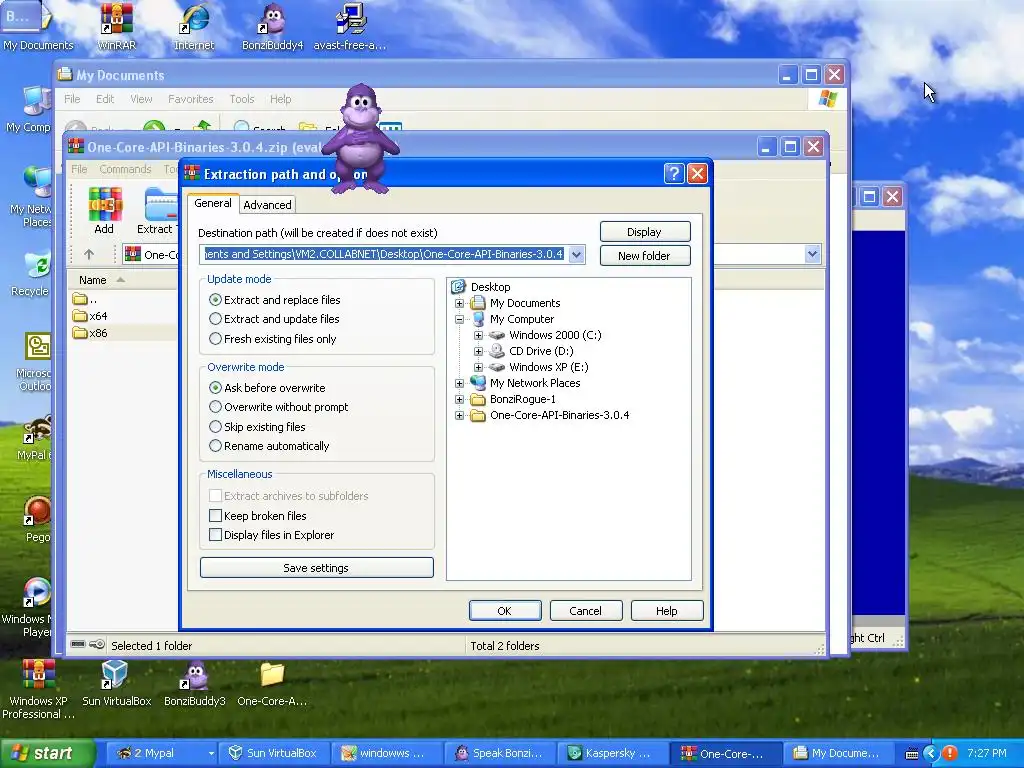Expand Windows 2000 (C:) drive node

(478, 335)
